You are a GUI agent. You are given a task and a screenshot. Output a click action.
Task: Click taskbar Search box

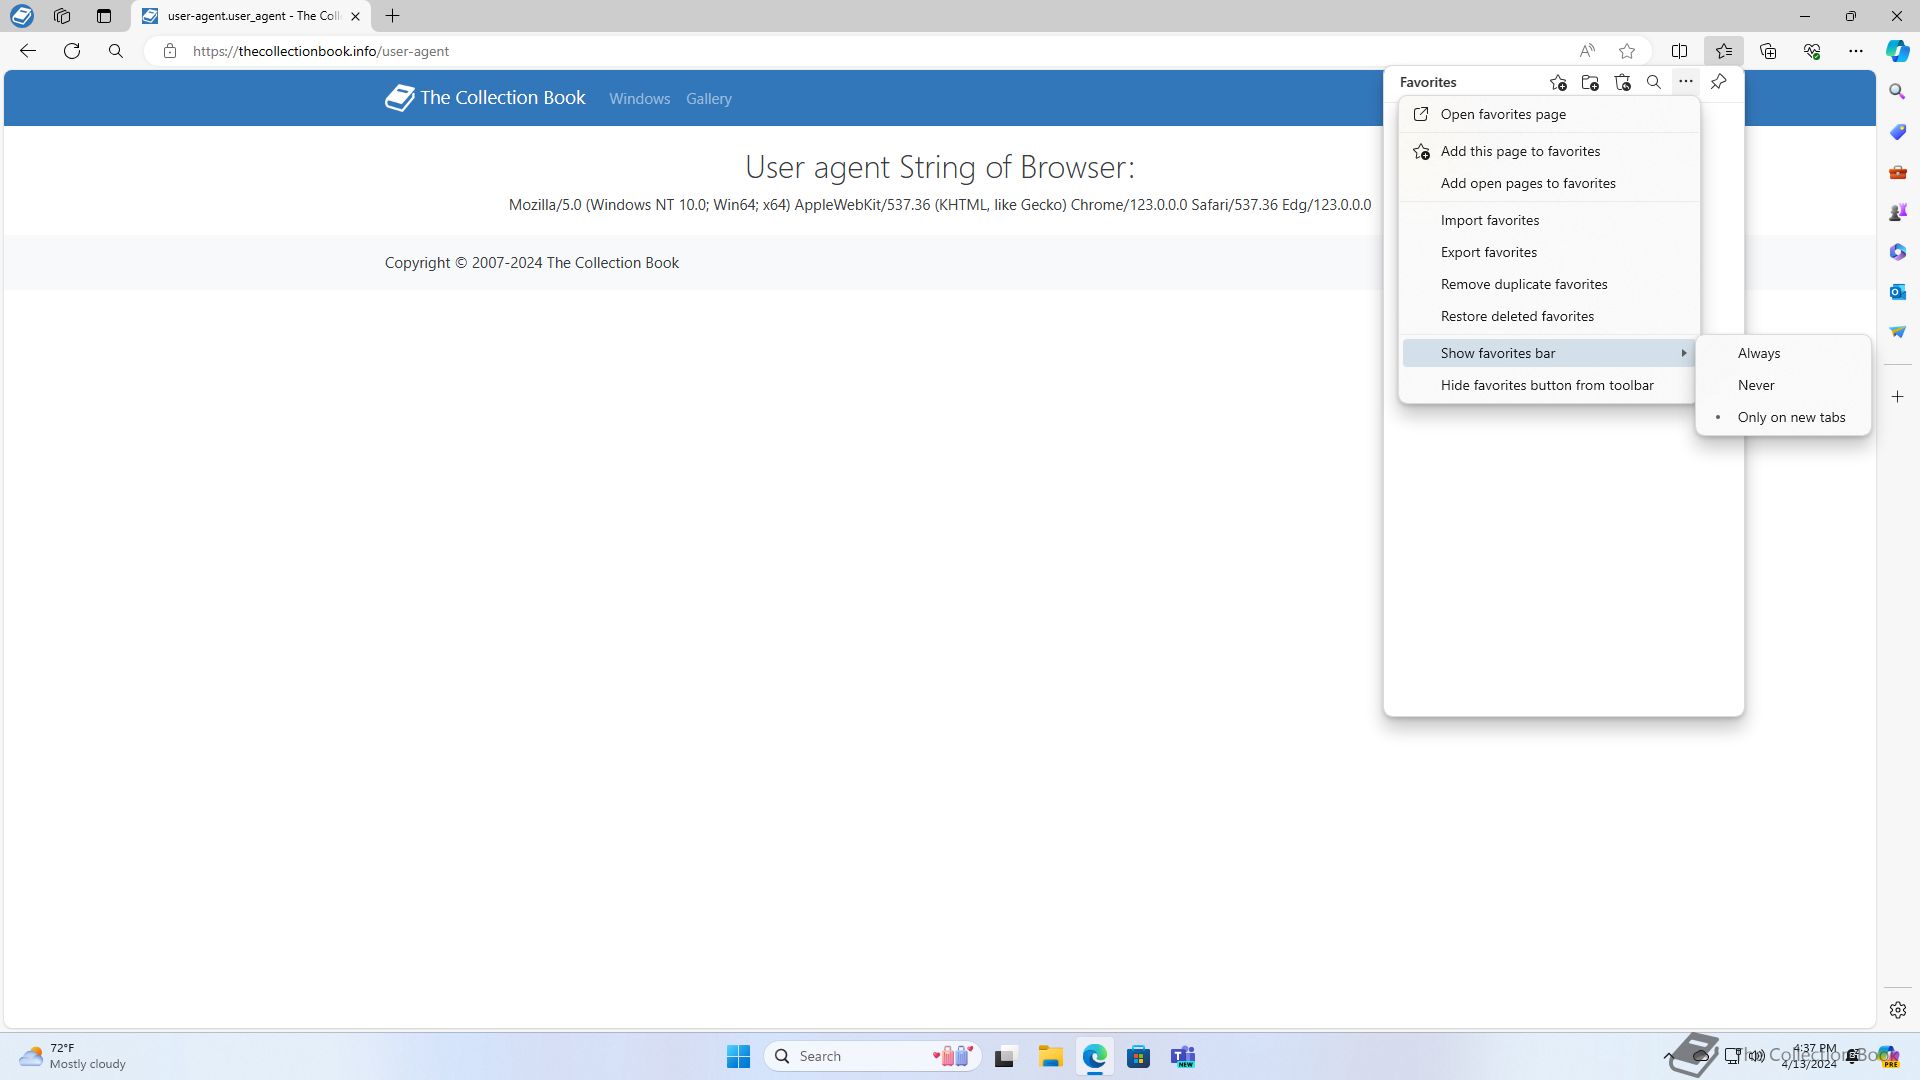[872, 1056]
